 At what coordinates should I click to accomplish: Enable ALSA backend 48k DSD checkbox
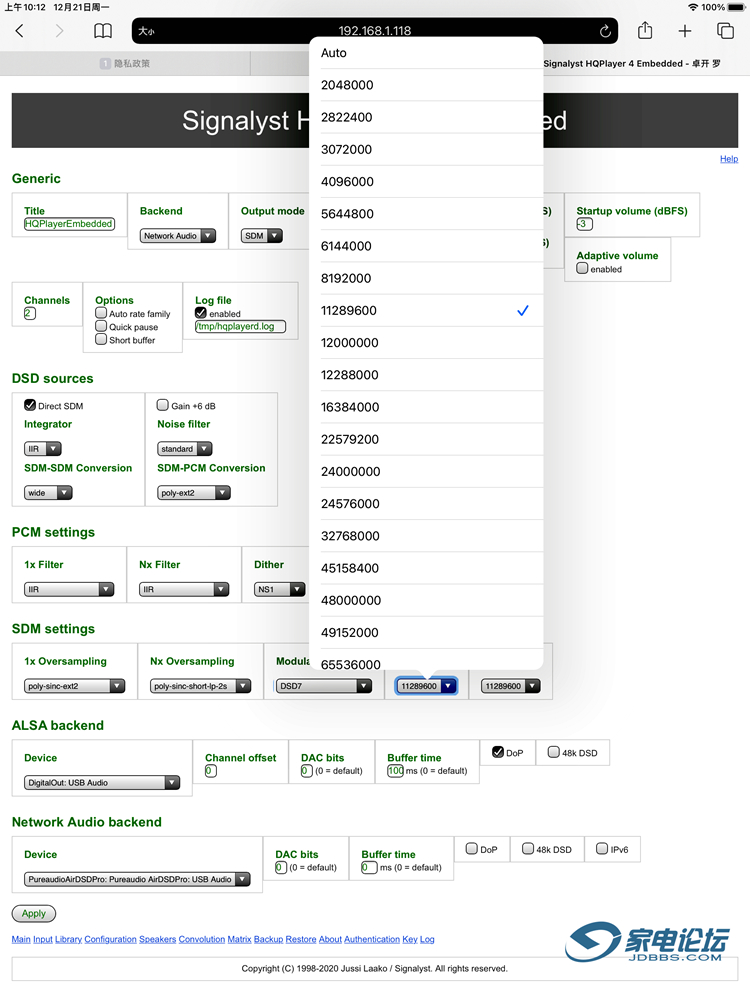[x=554, y=753]
